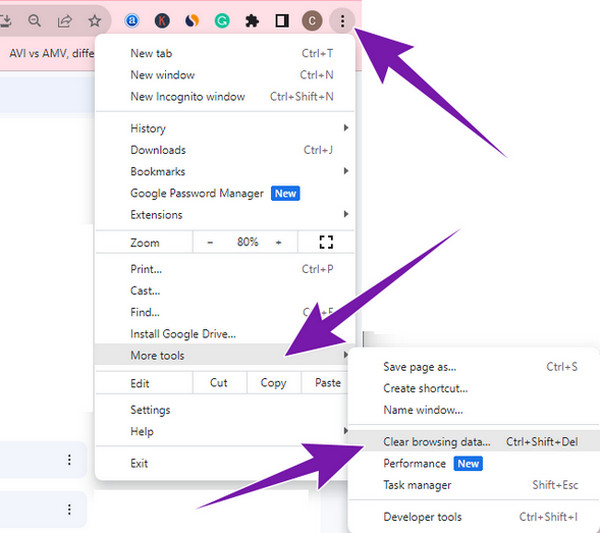Click Install Google Drive...
The image size is (600, 533).
tap(225, 334)
